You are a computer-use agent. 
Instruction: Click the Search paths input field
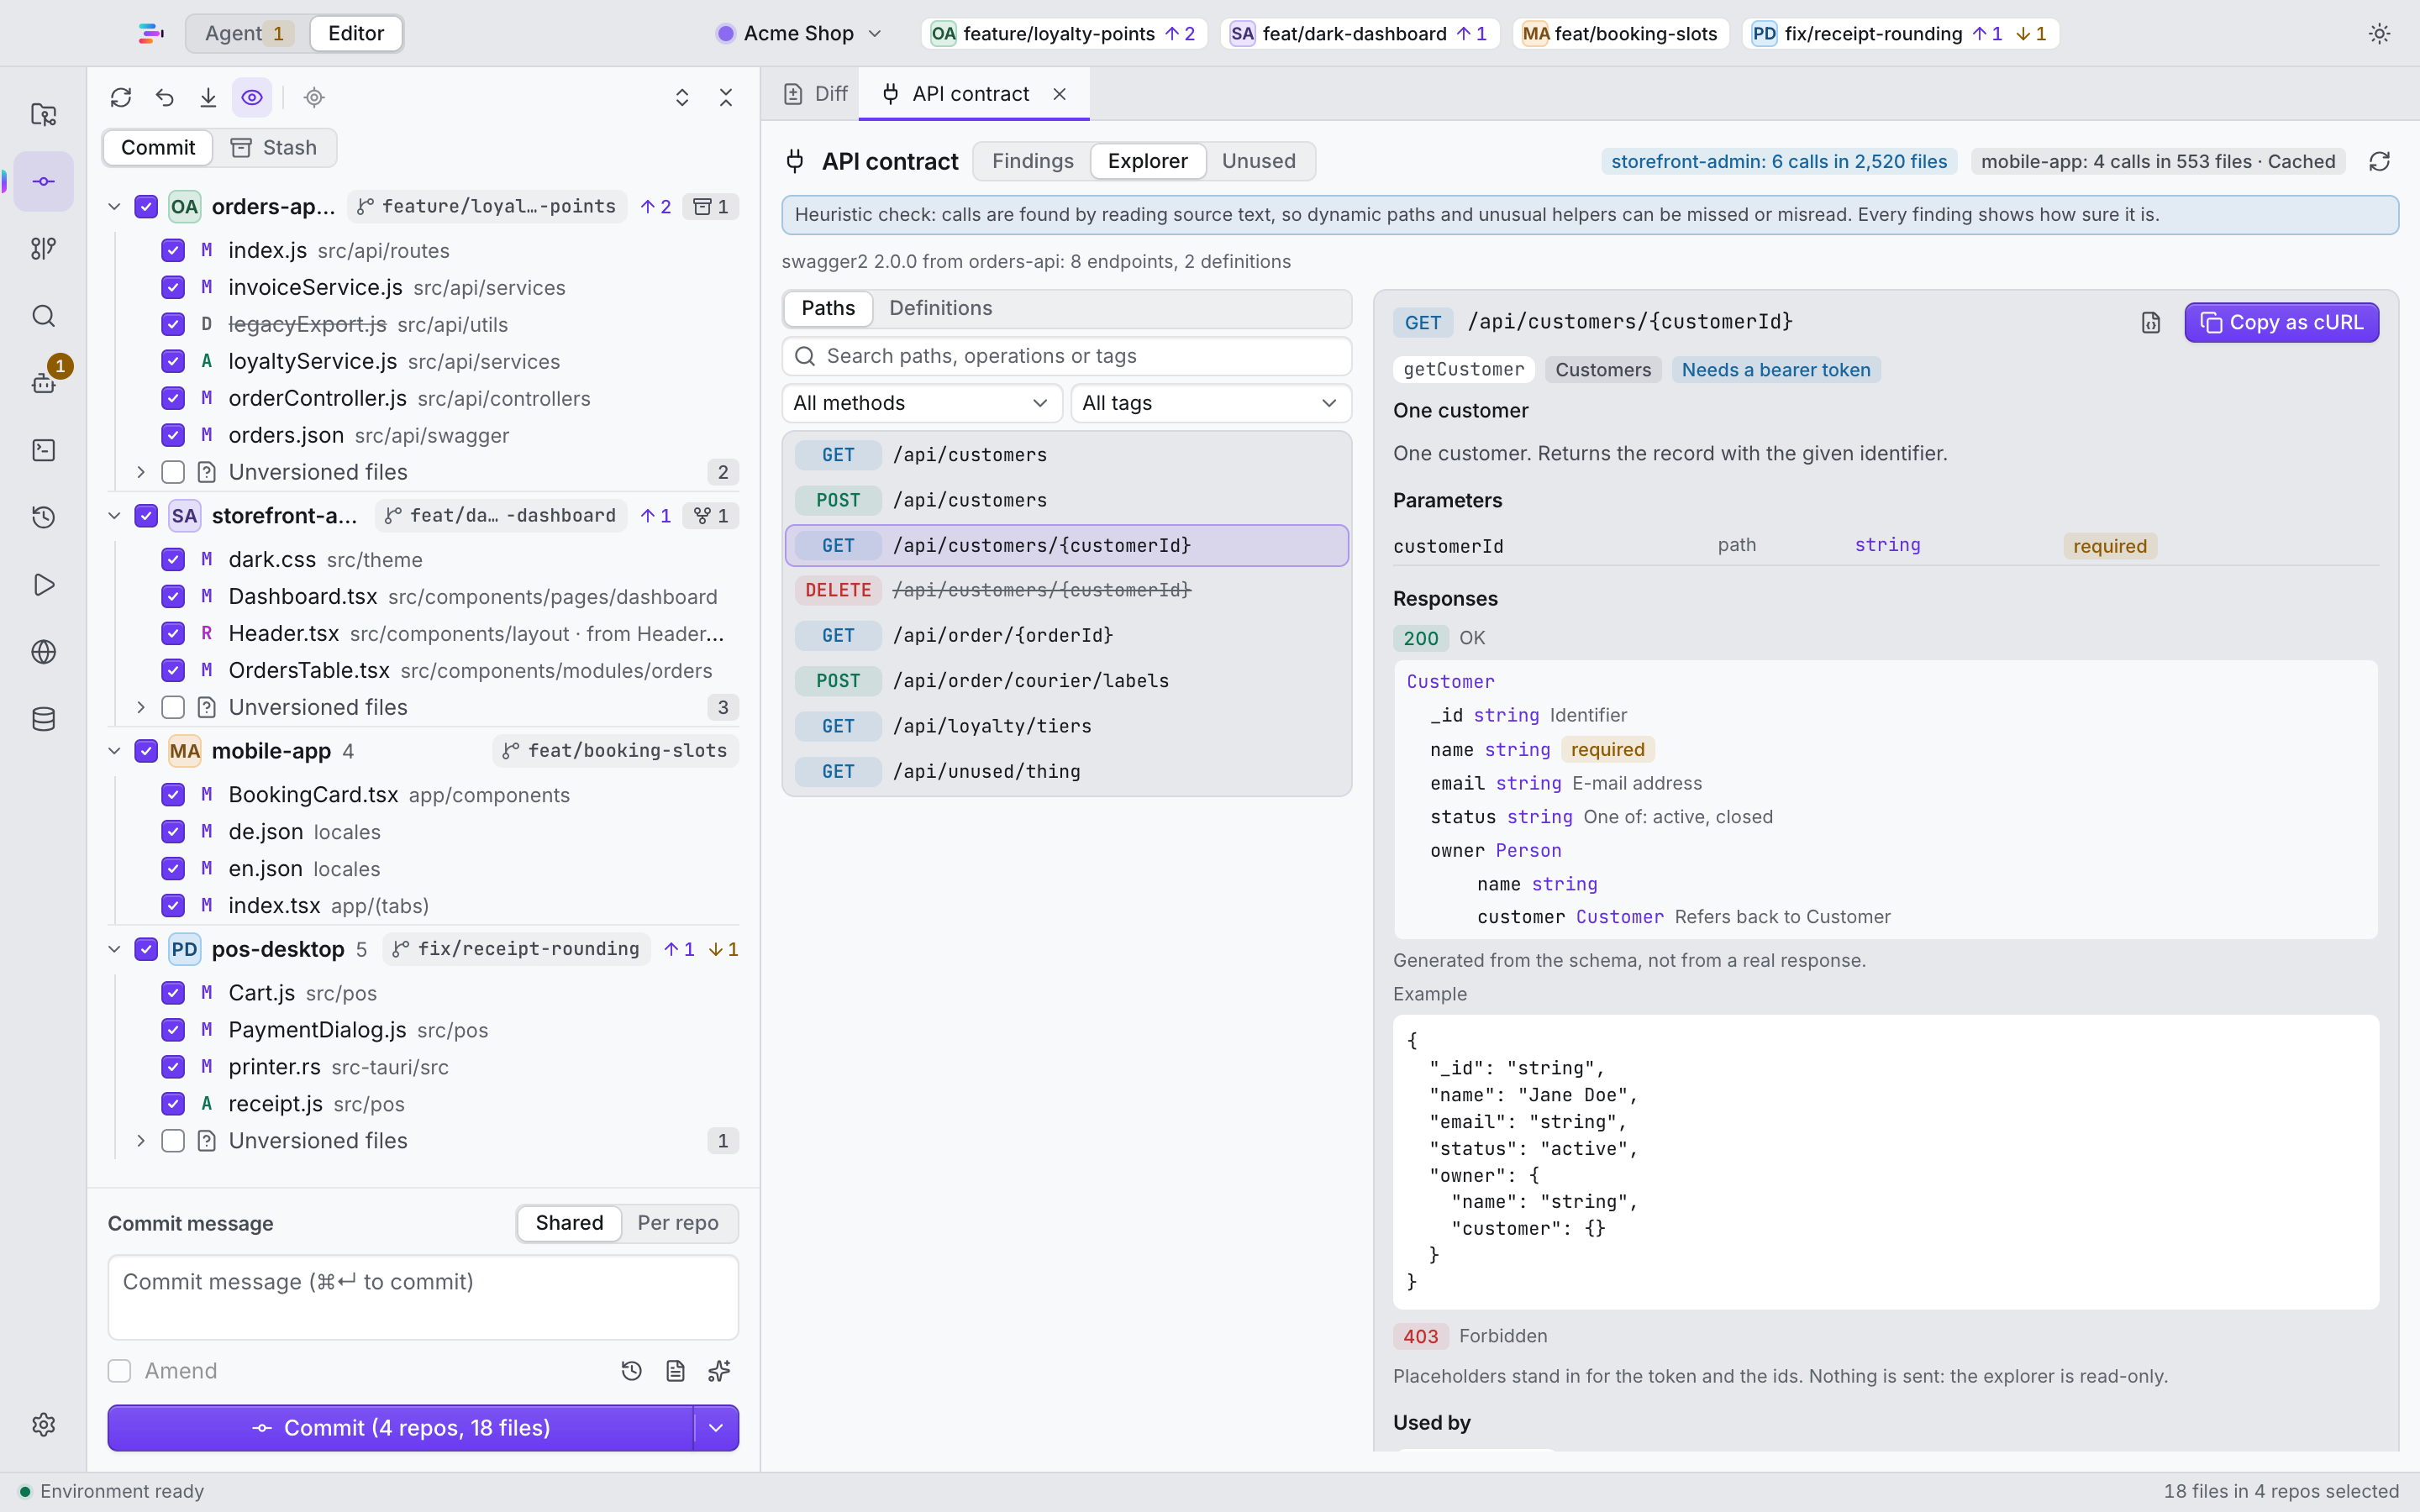tap(1066, 356)
